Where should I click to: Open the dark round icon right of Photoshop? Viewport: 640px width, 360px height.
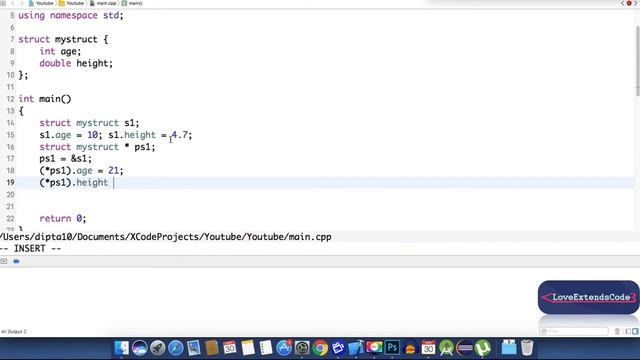coord(410,348)
